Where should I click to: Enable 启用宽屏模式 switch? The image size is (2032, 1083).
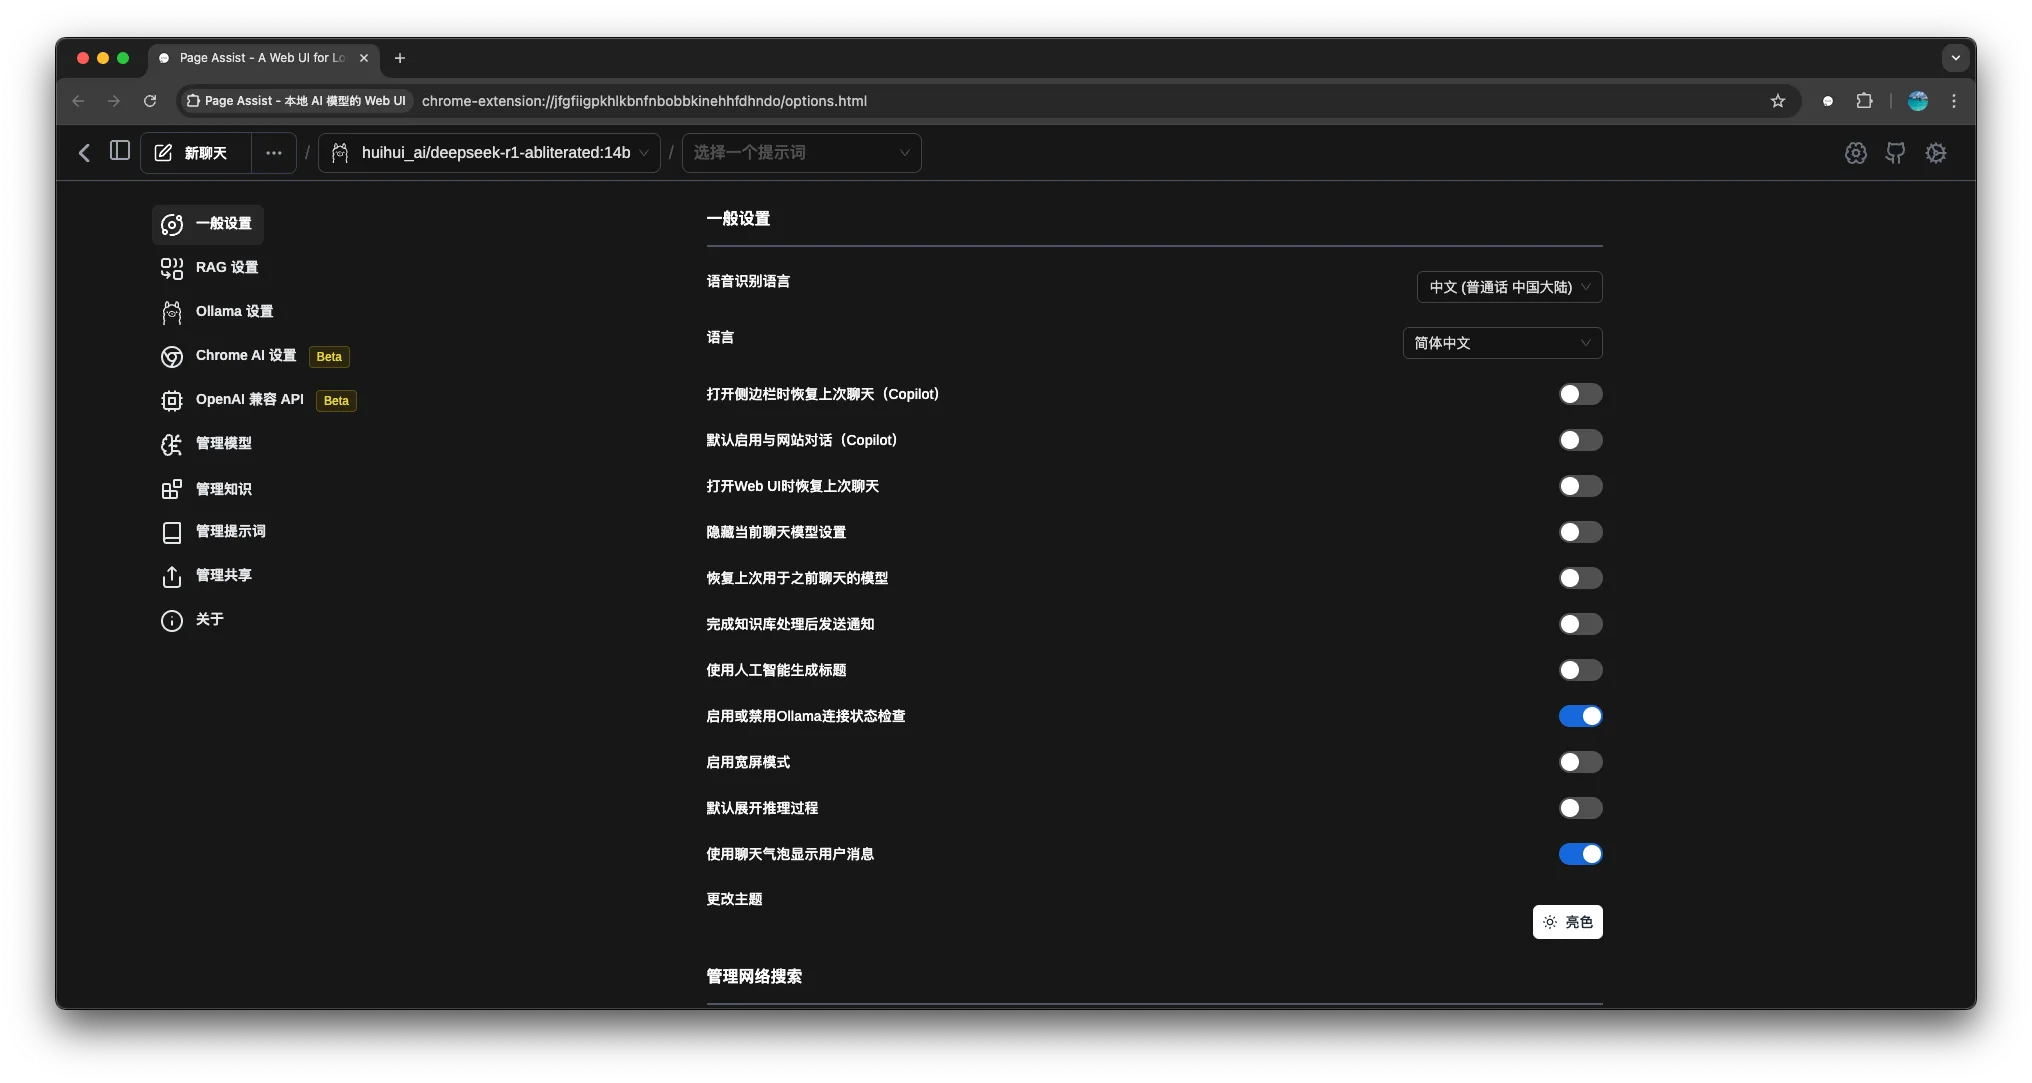coord(1580,762)
